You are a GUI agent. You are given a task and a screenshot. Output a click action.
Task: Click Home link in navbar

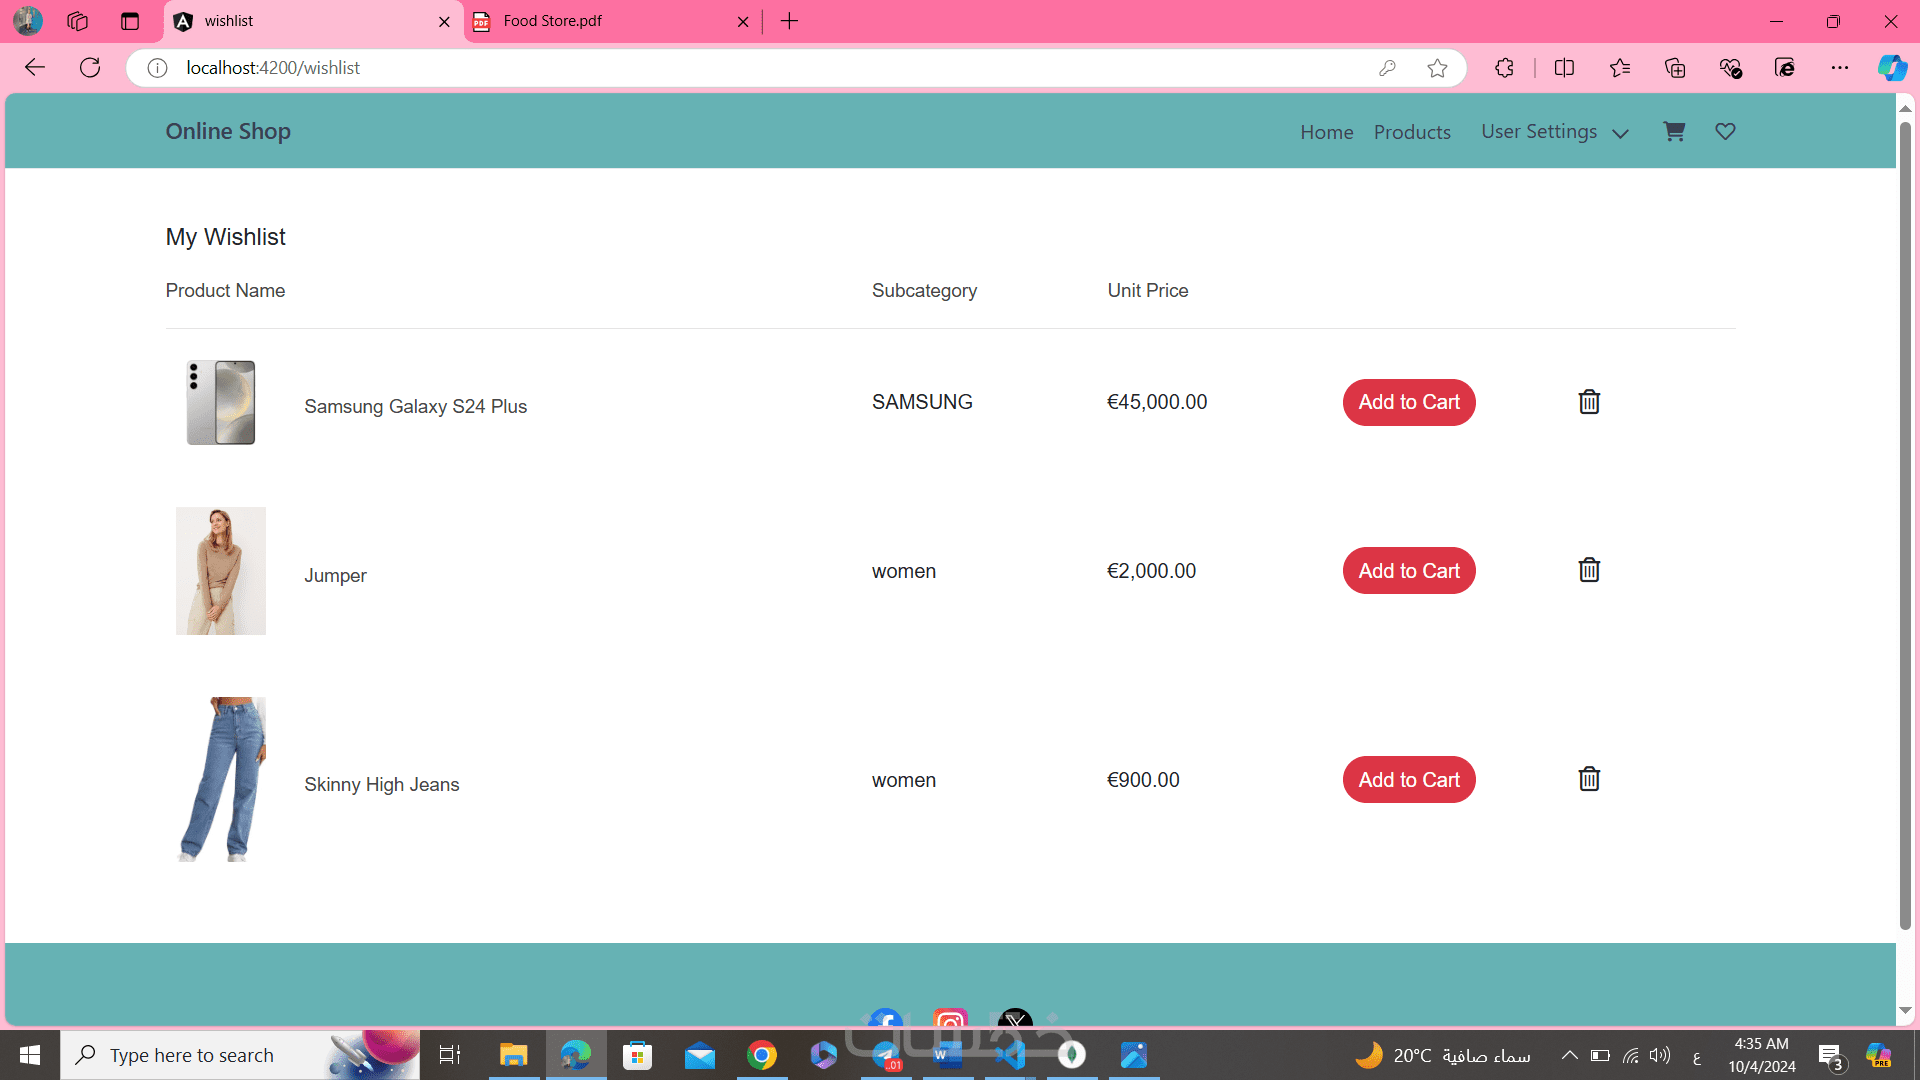[x=1326, y=132]
